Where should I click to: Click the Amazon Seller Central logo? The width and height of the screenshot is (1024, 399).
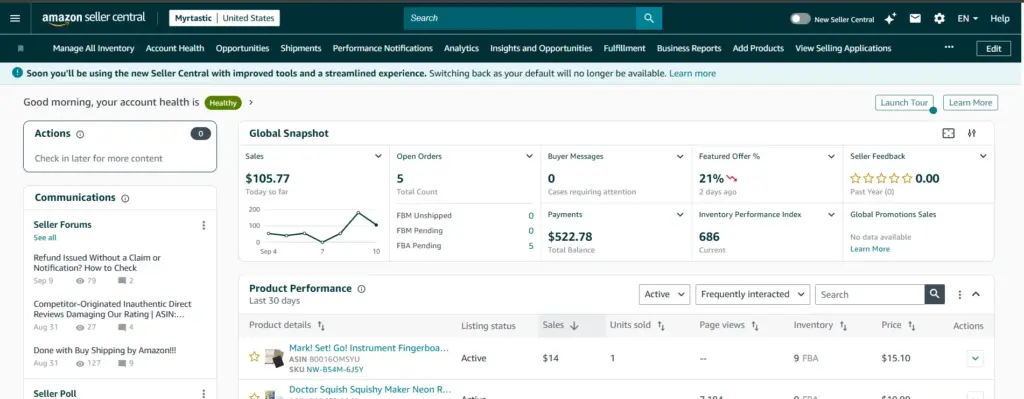(x=94, y=18)
